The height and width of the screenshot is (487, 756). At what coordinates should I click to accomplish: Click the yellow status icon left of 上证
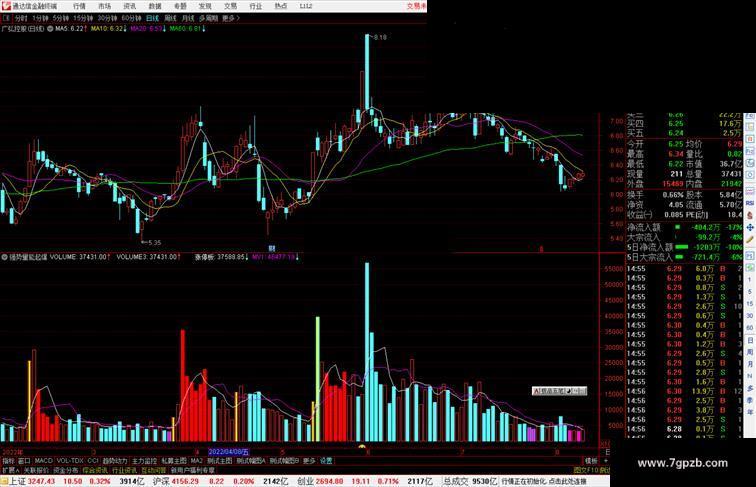4,481
